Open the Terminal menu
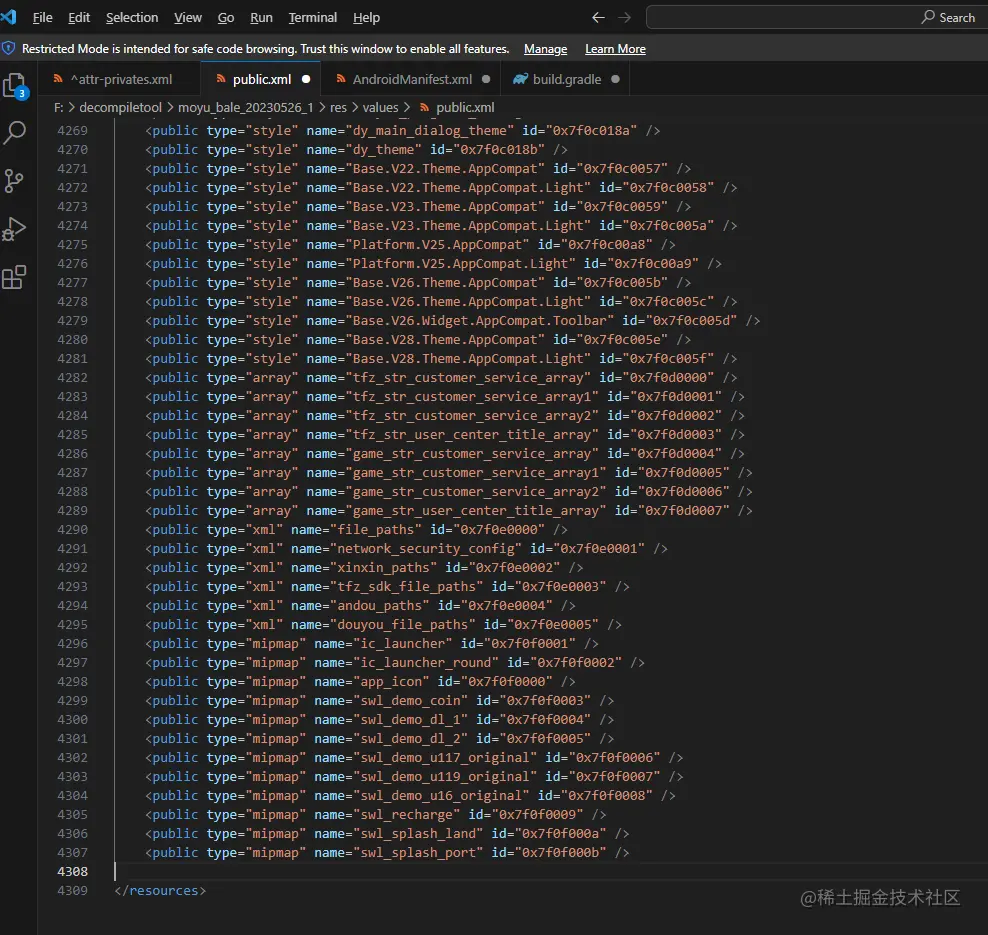The image size is (988, 935). [312, 17]
